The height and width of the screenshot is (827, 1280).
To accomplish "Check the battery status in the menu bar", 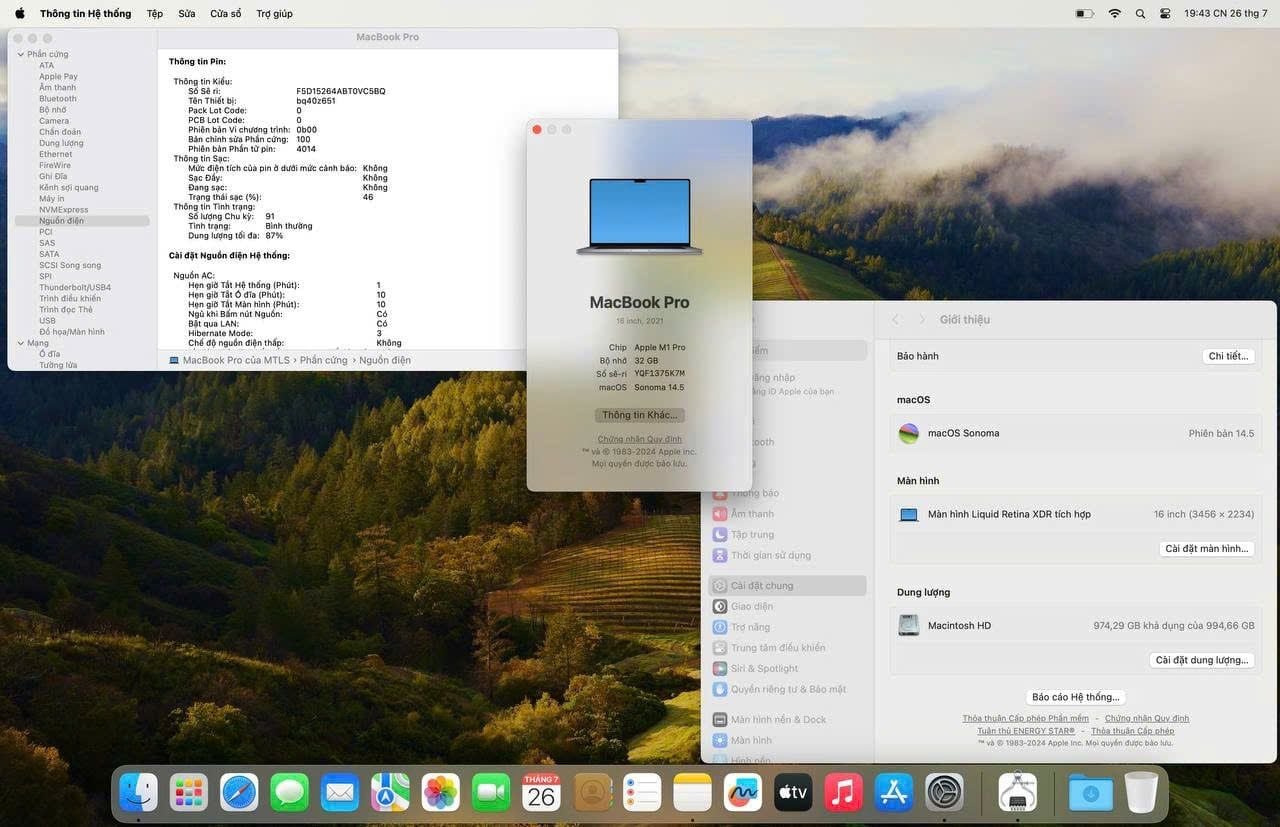I will [x=1084, y=14].
